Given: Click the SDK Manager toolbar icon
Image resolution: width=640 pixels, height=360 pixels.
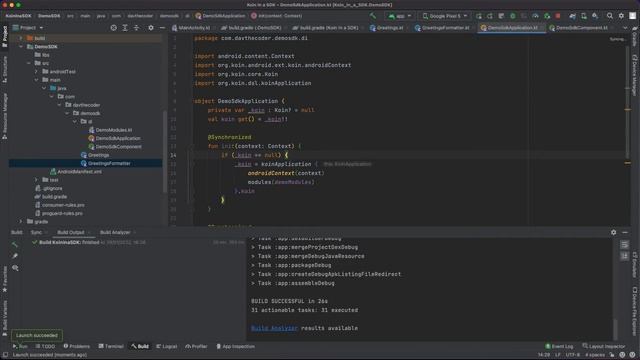Looking at the screenshot, I should point(596,16).
